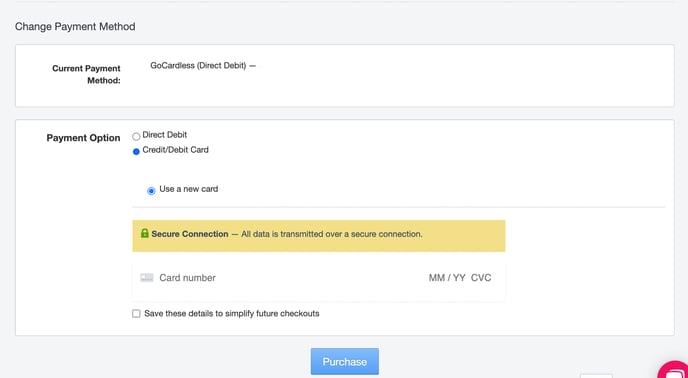Click the Change Payment Method heading

(x=75, y=27)
